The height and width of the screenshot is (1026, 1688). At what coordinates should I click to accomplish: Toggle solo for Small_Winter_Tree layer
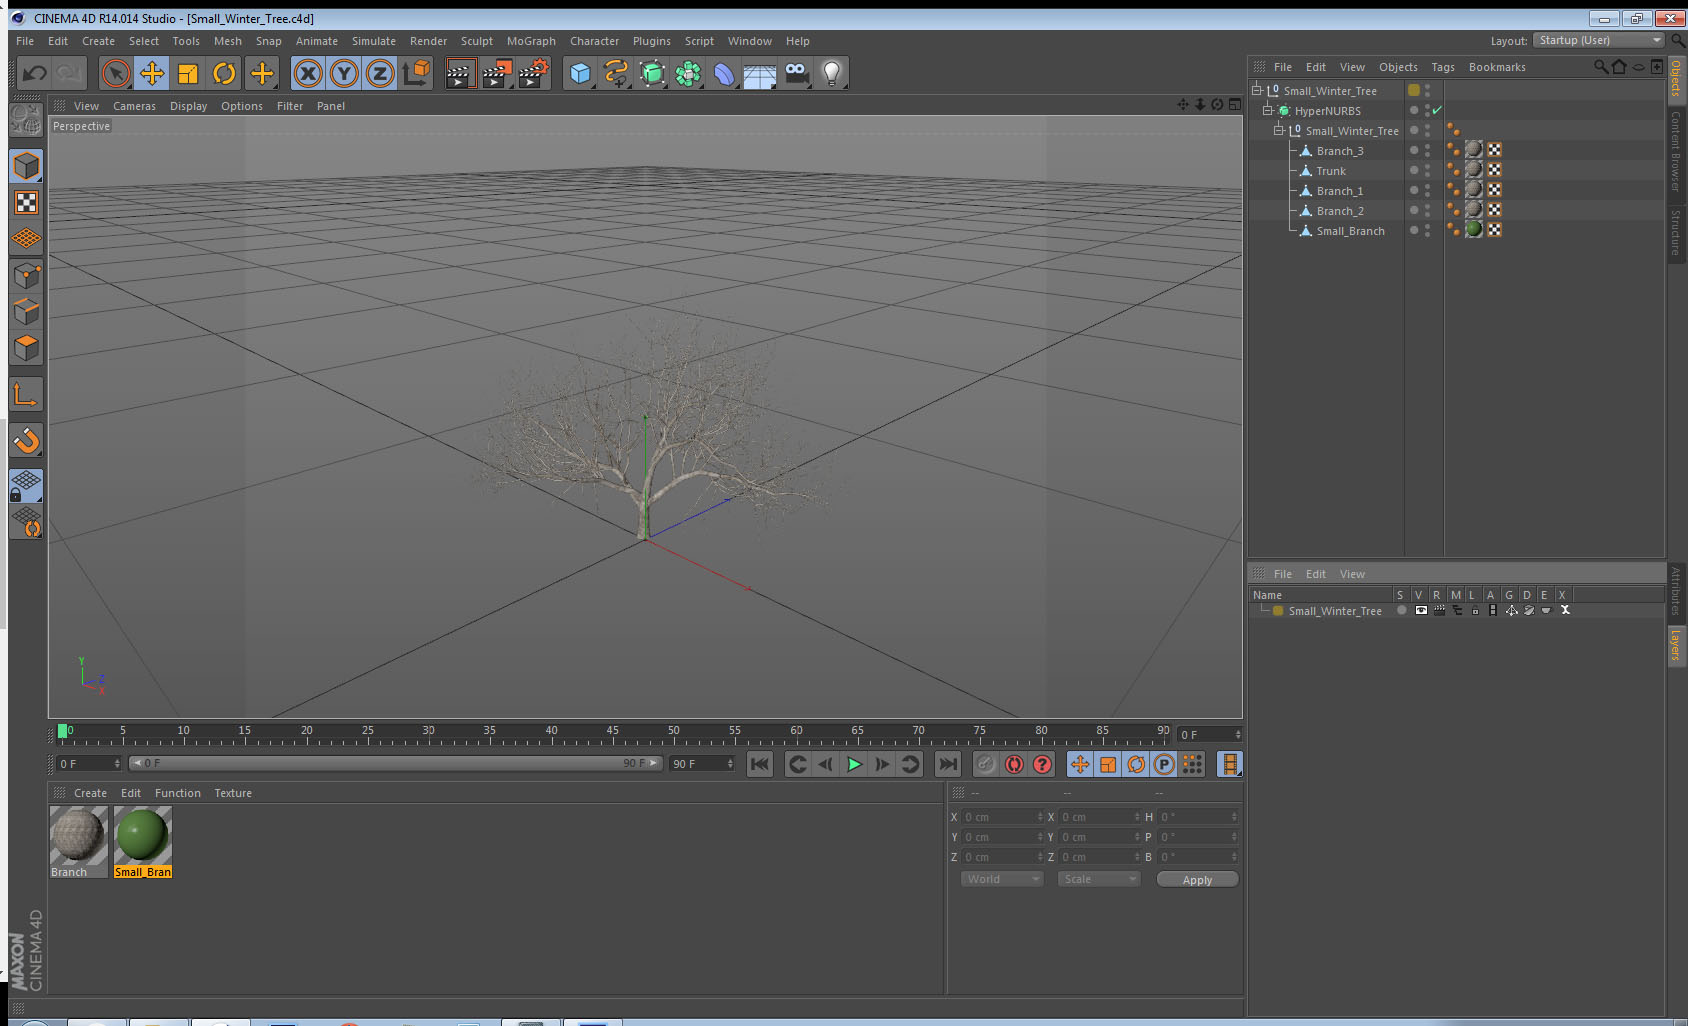(x=1401, y=610)
